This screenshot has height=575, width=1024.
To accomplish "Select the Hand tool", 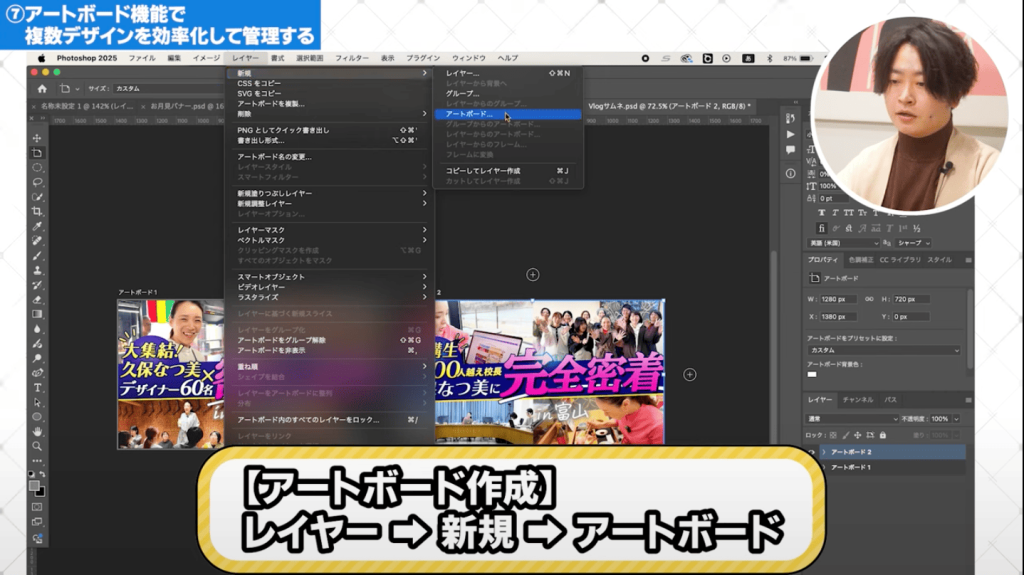I will pyautogui.click(x=37, y=431).
